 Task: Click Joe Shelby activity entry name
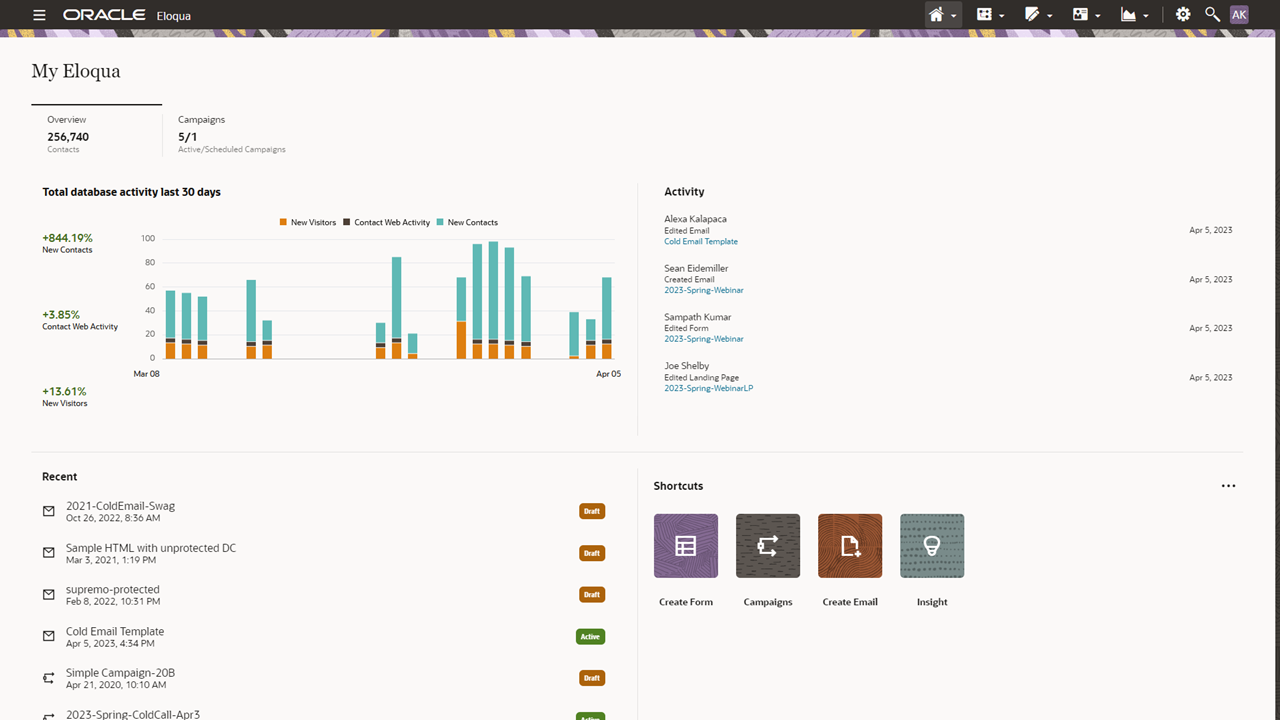686,366
